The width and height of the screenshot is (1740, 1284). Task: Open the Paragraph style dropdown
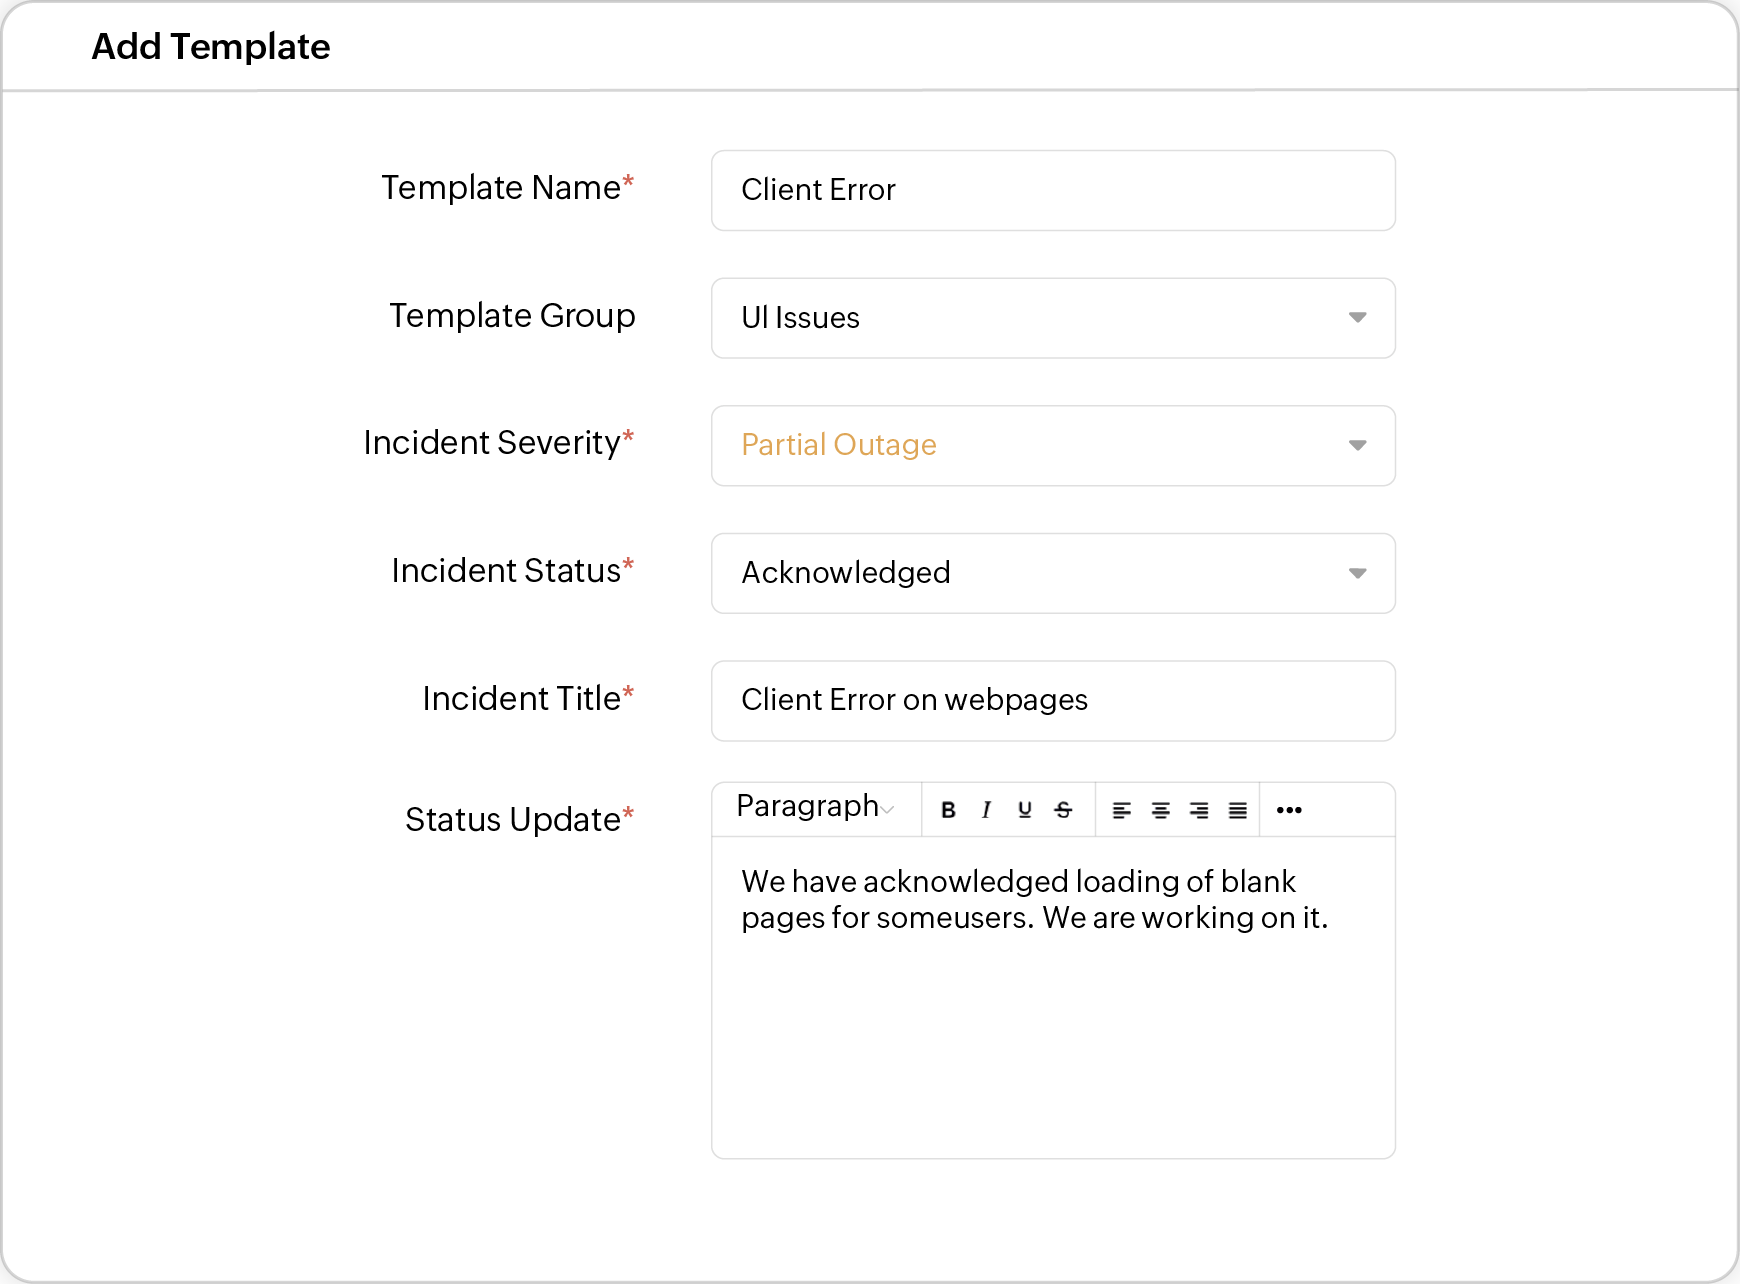coord(815,808)
